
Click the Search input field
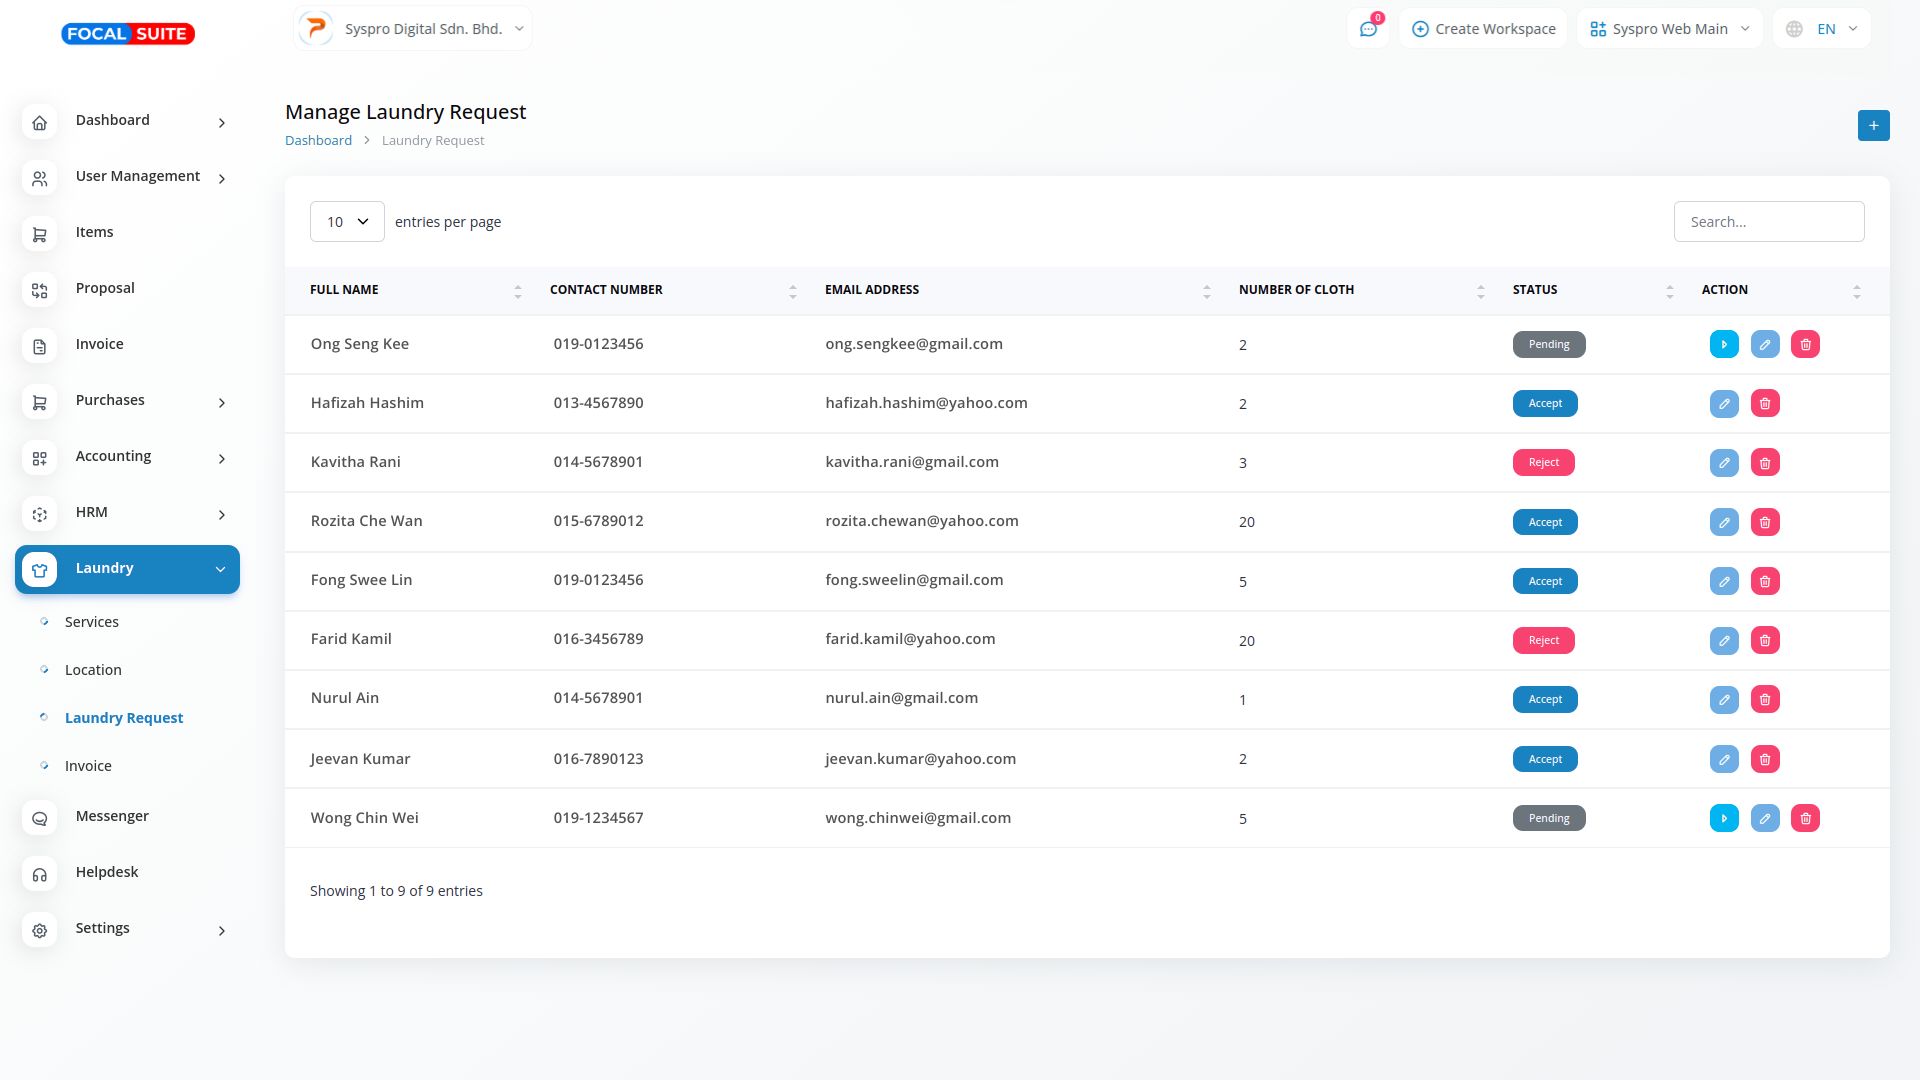[1768, 222]
